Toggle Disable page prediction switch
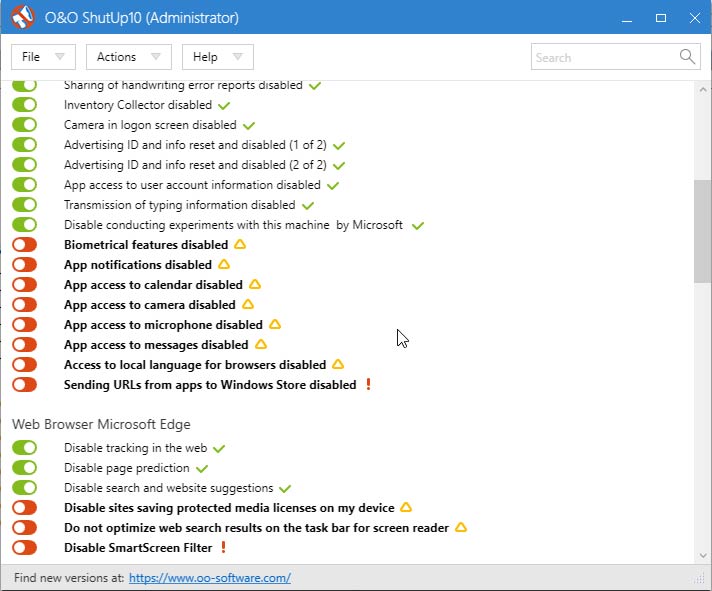This screenshot has height=591, width=712. [25, 468]
